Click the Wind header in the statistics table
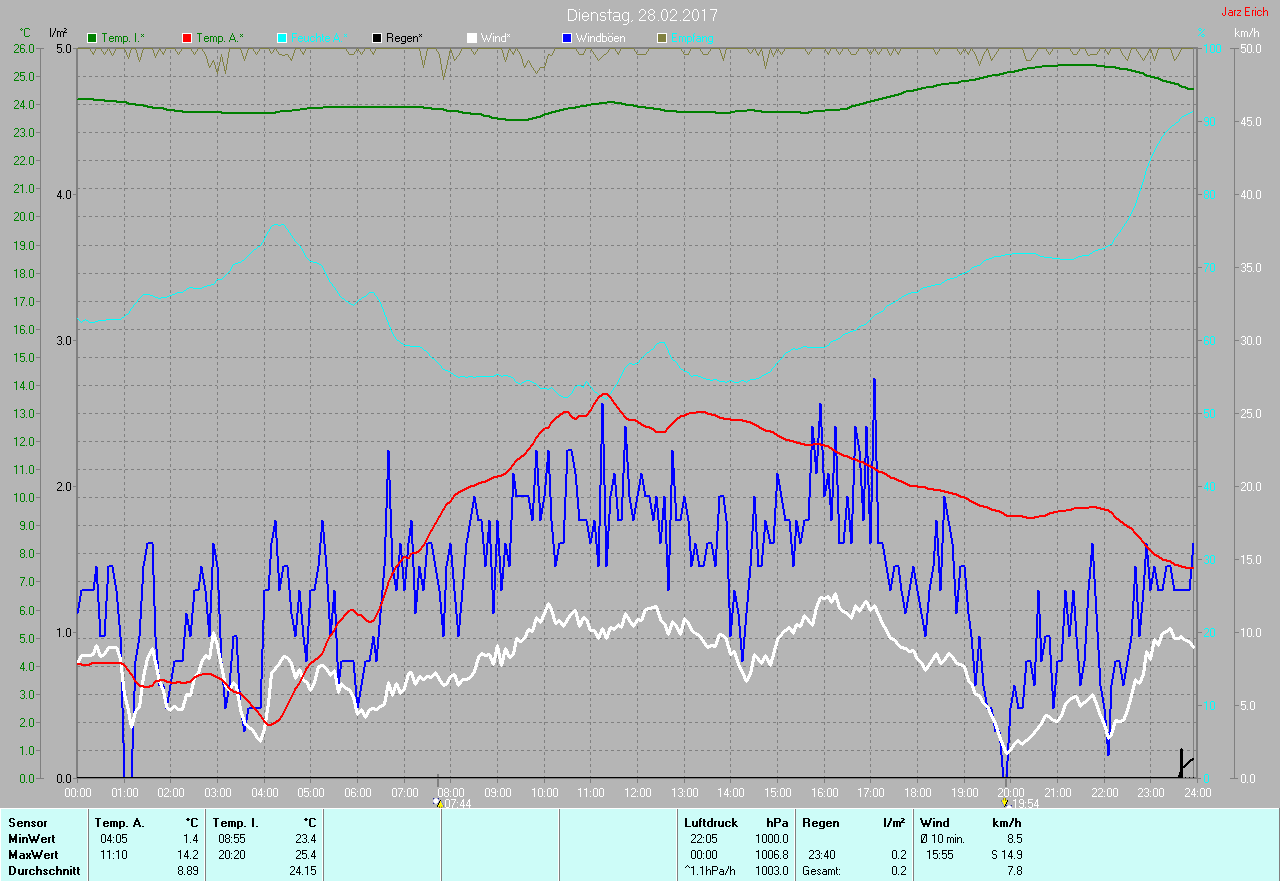Viewport: 1280px width, 881px height. pos(934,823)
